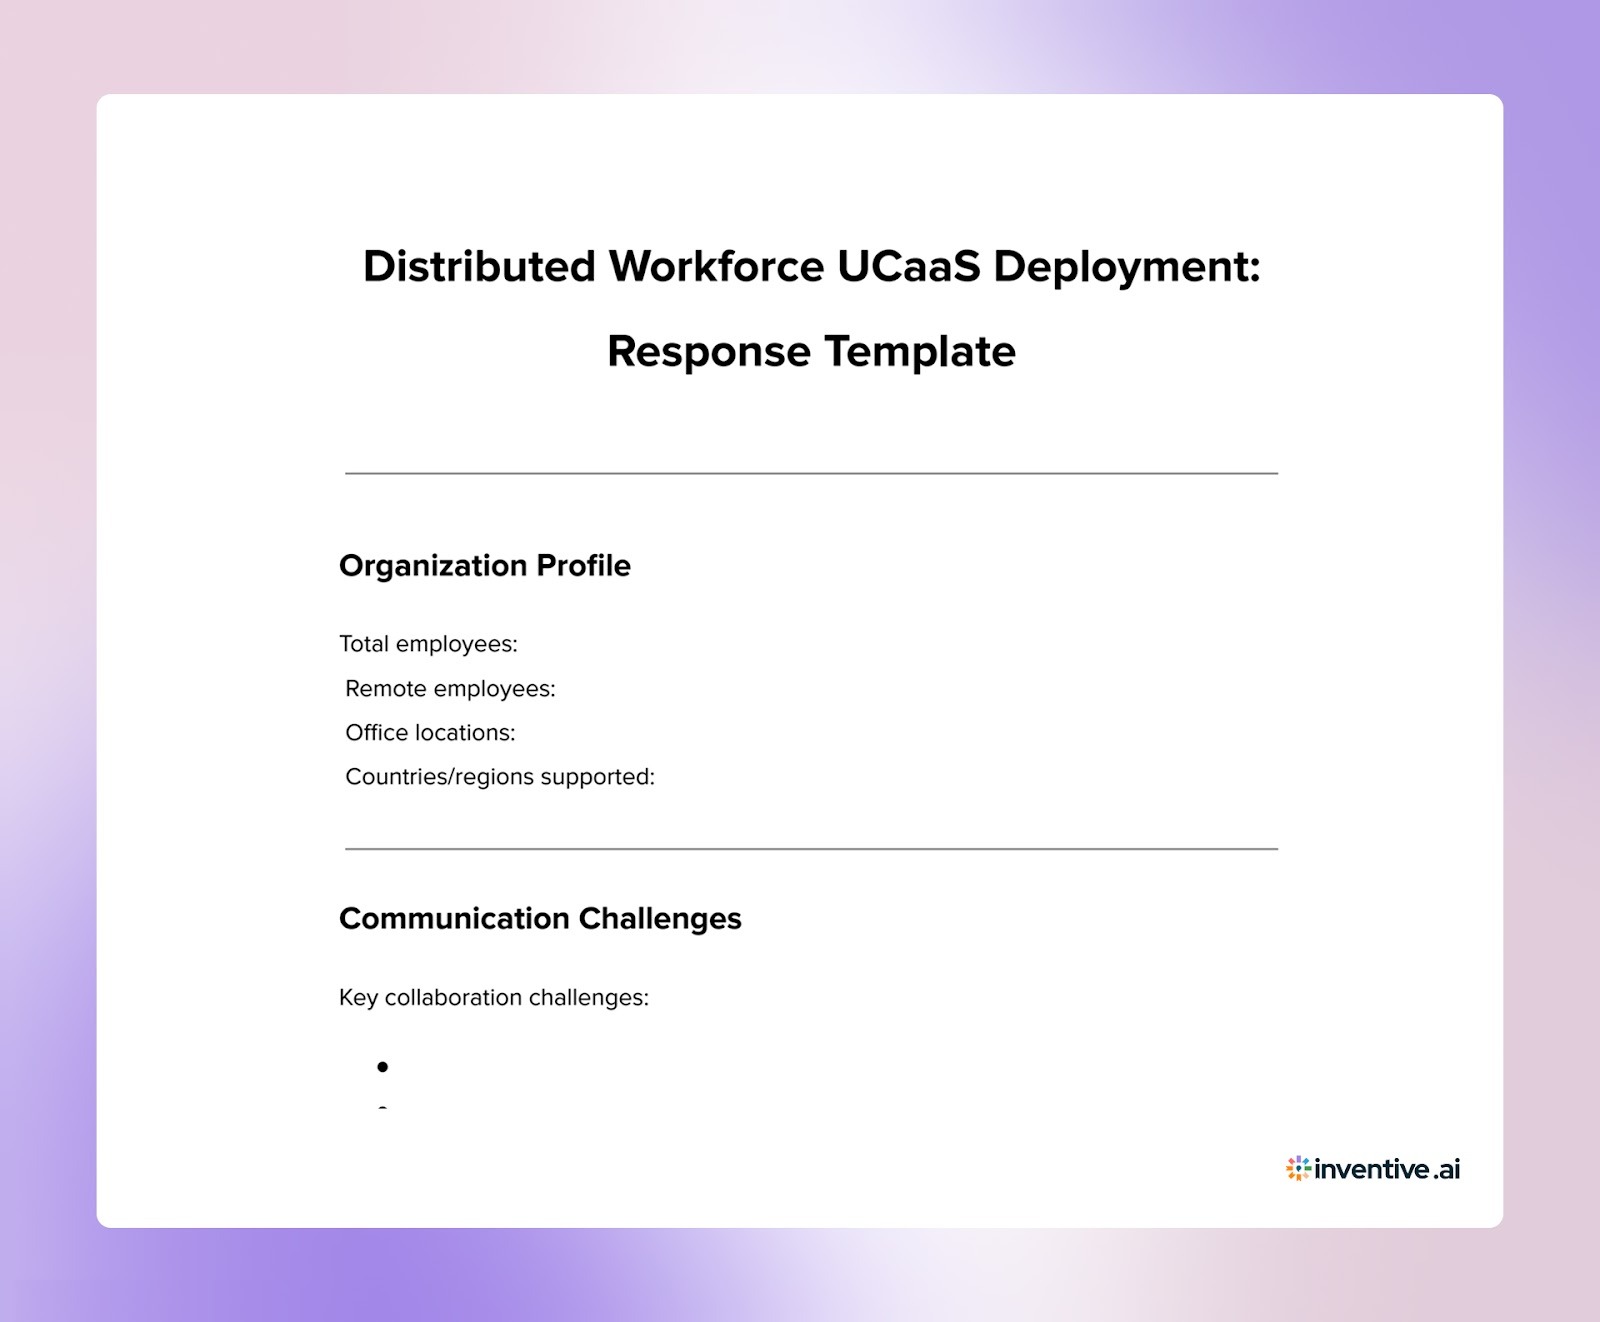Click the second bullet point marker
Viewport: 1600px width, 1322px height.
pyautogui.click(x=380, y=1110)
